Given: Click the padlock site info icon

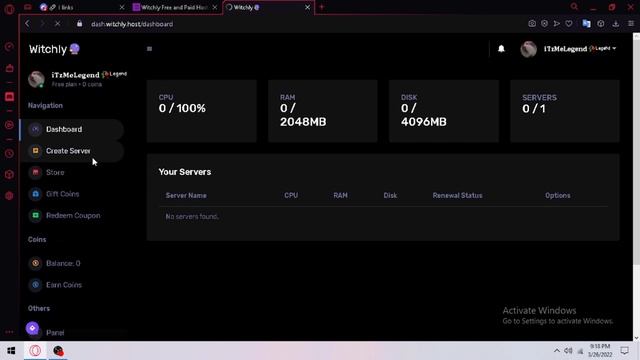Looking at the screenshot, I should [x=80, y=24].
